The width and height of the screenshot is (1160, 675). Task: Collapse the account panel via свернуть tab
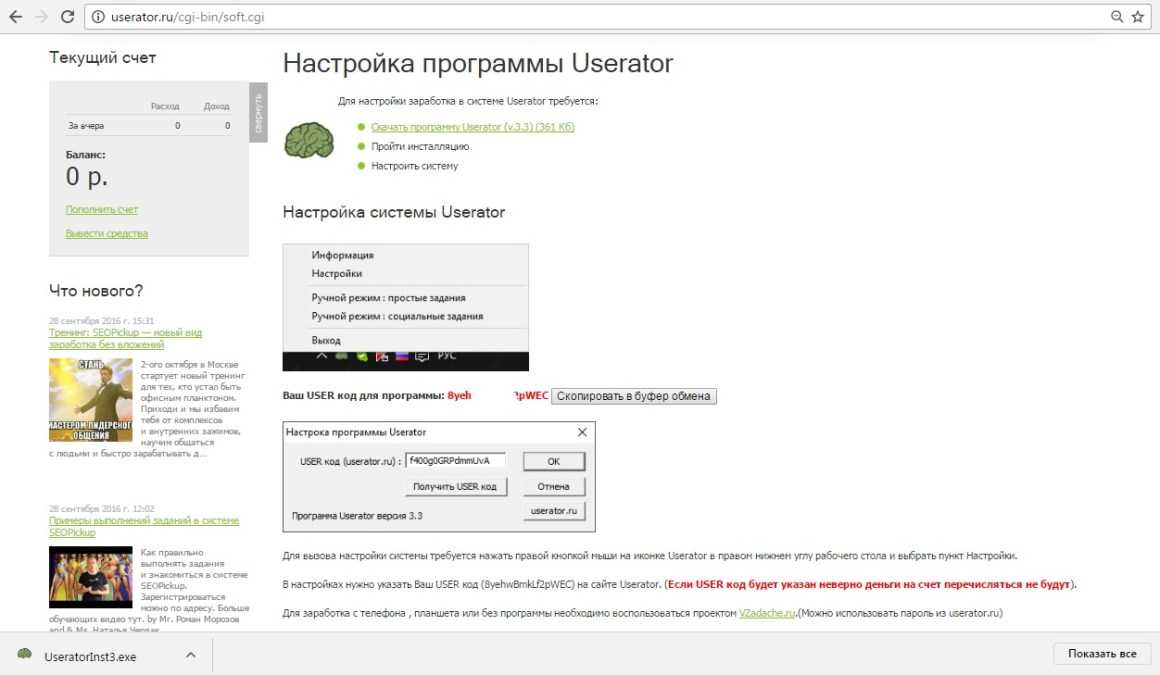coord(258,112)
